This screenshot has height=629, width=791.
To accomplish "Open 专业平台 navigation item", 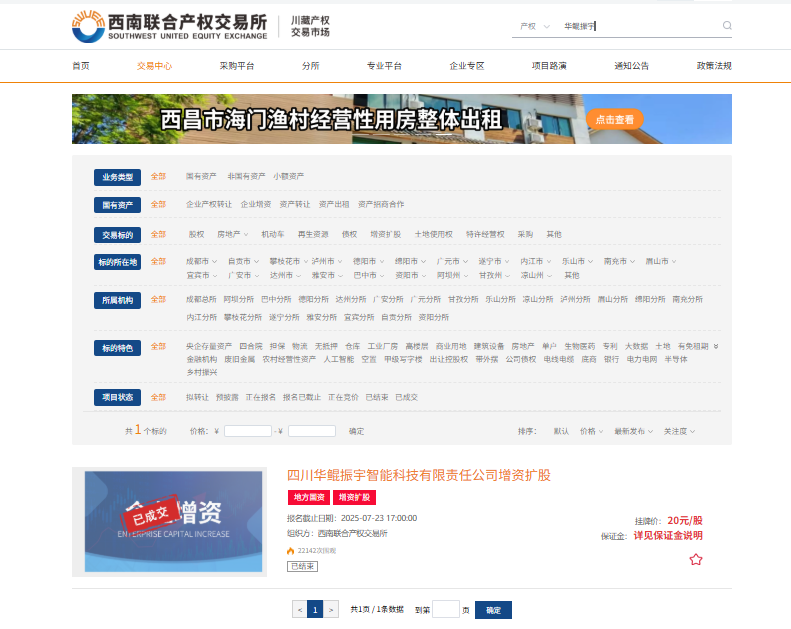I will [x=384, y=66].
